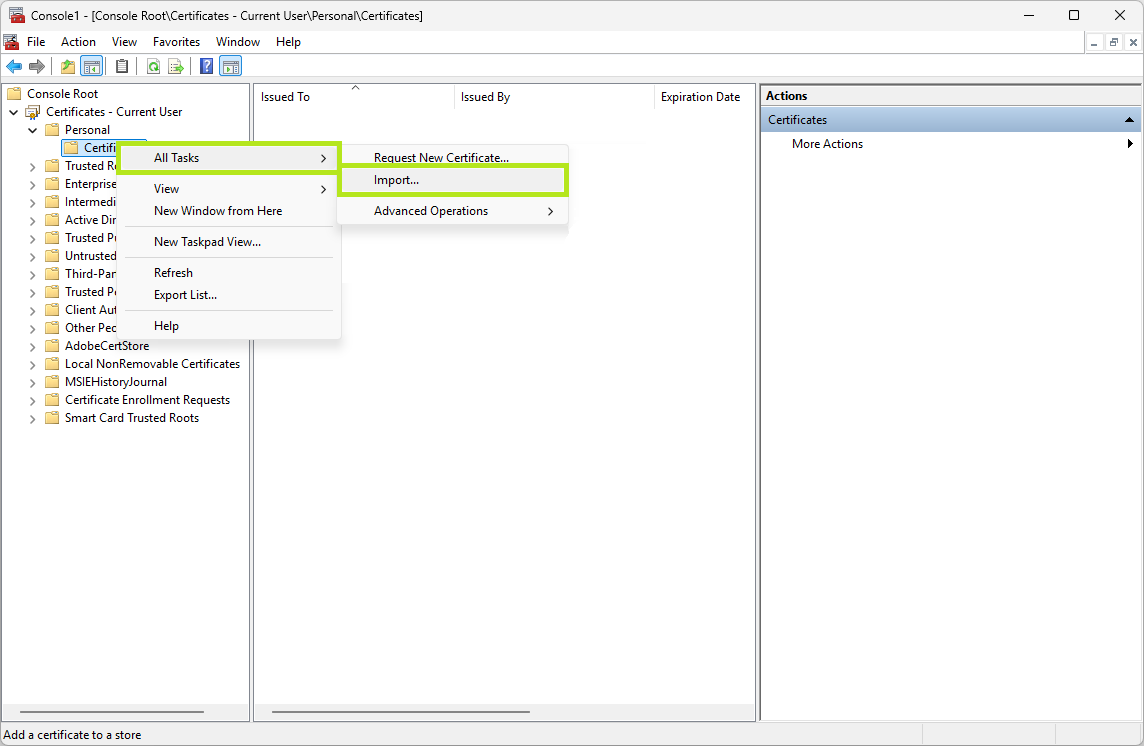
Task: Click the AdobeCertStore folder icon
Action: coord(52,346)
